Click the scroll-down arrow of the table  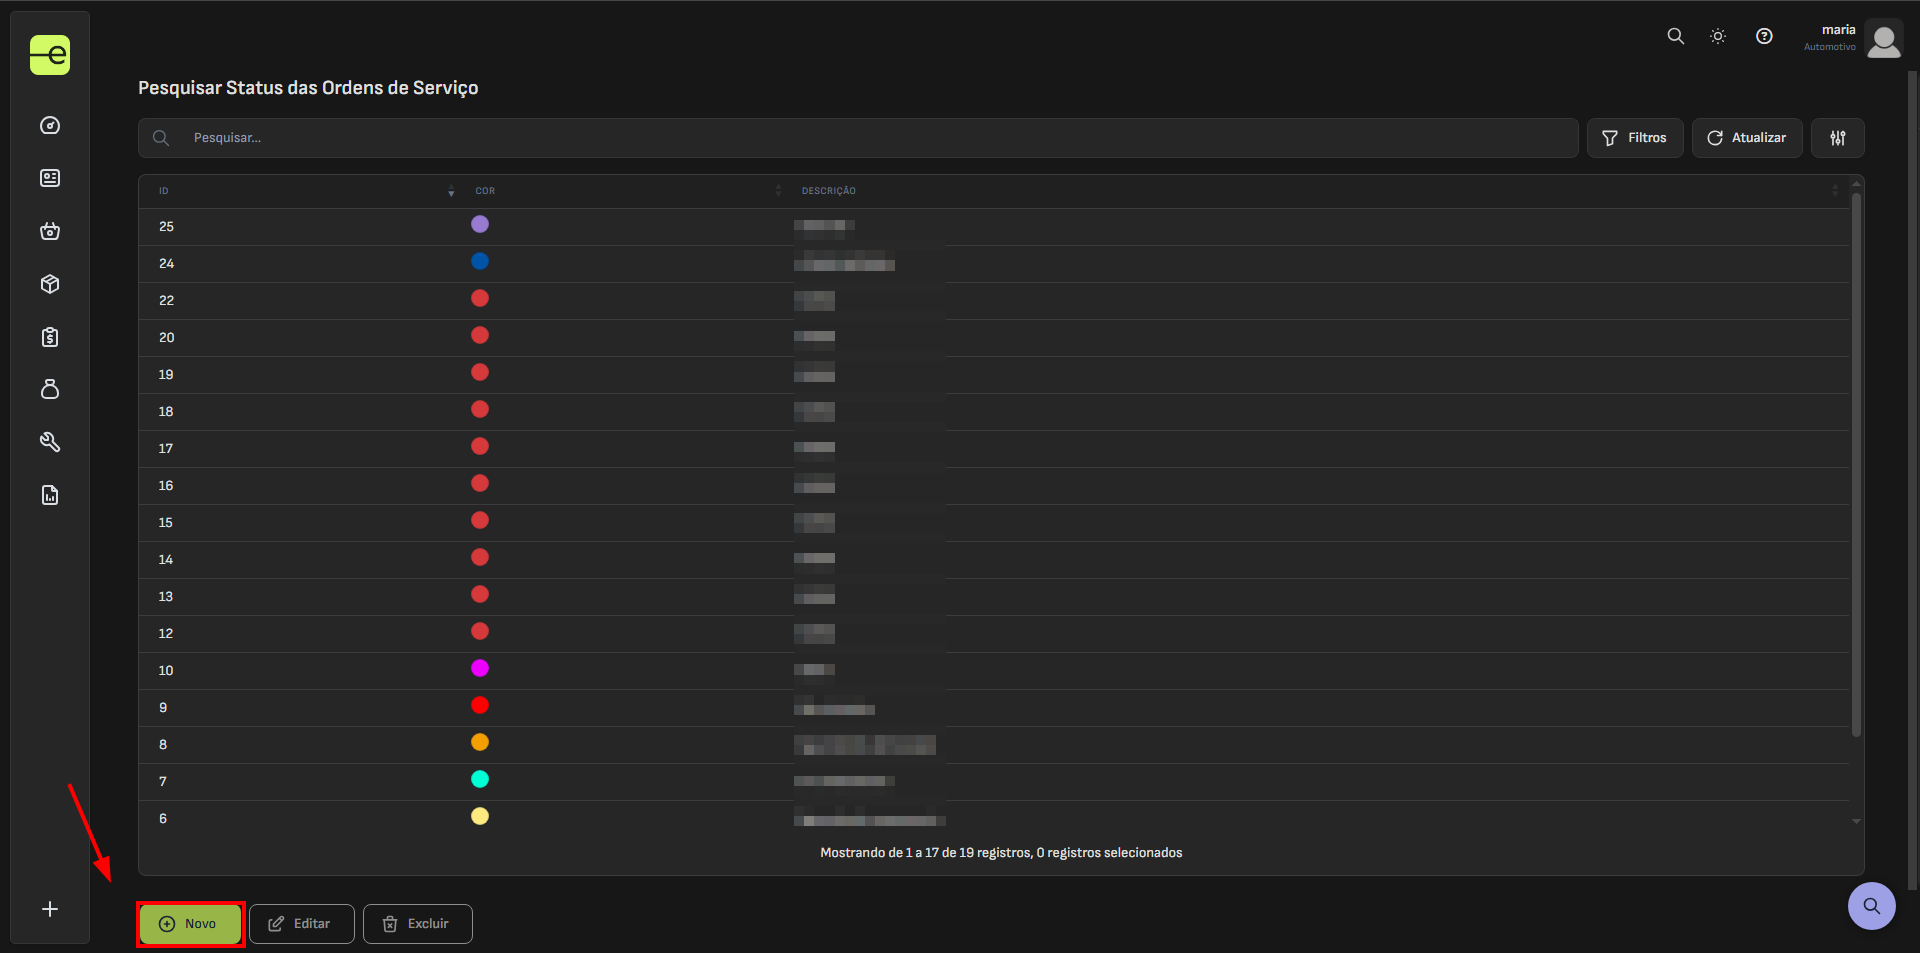point(1856,821)
